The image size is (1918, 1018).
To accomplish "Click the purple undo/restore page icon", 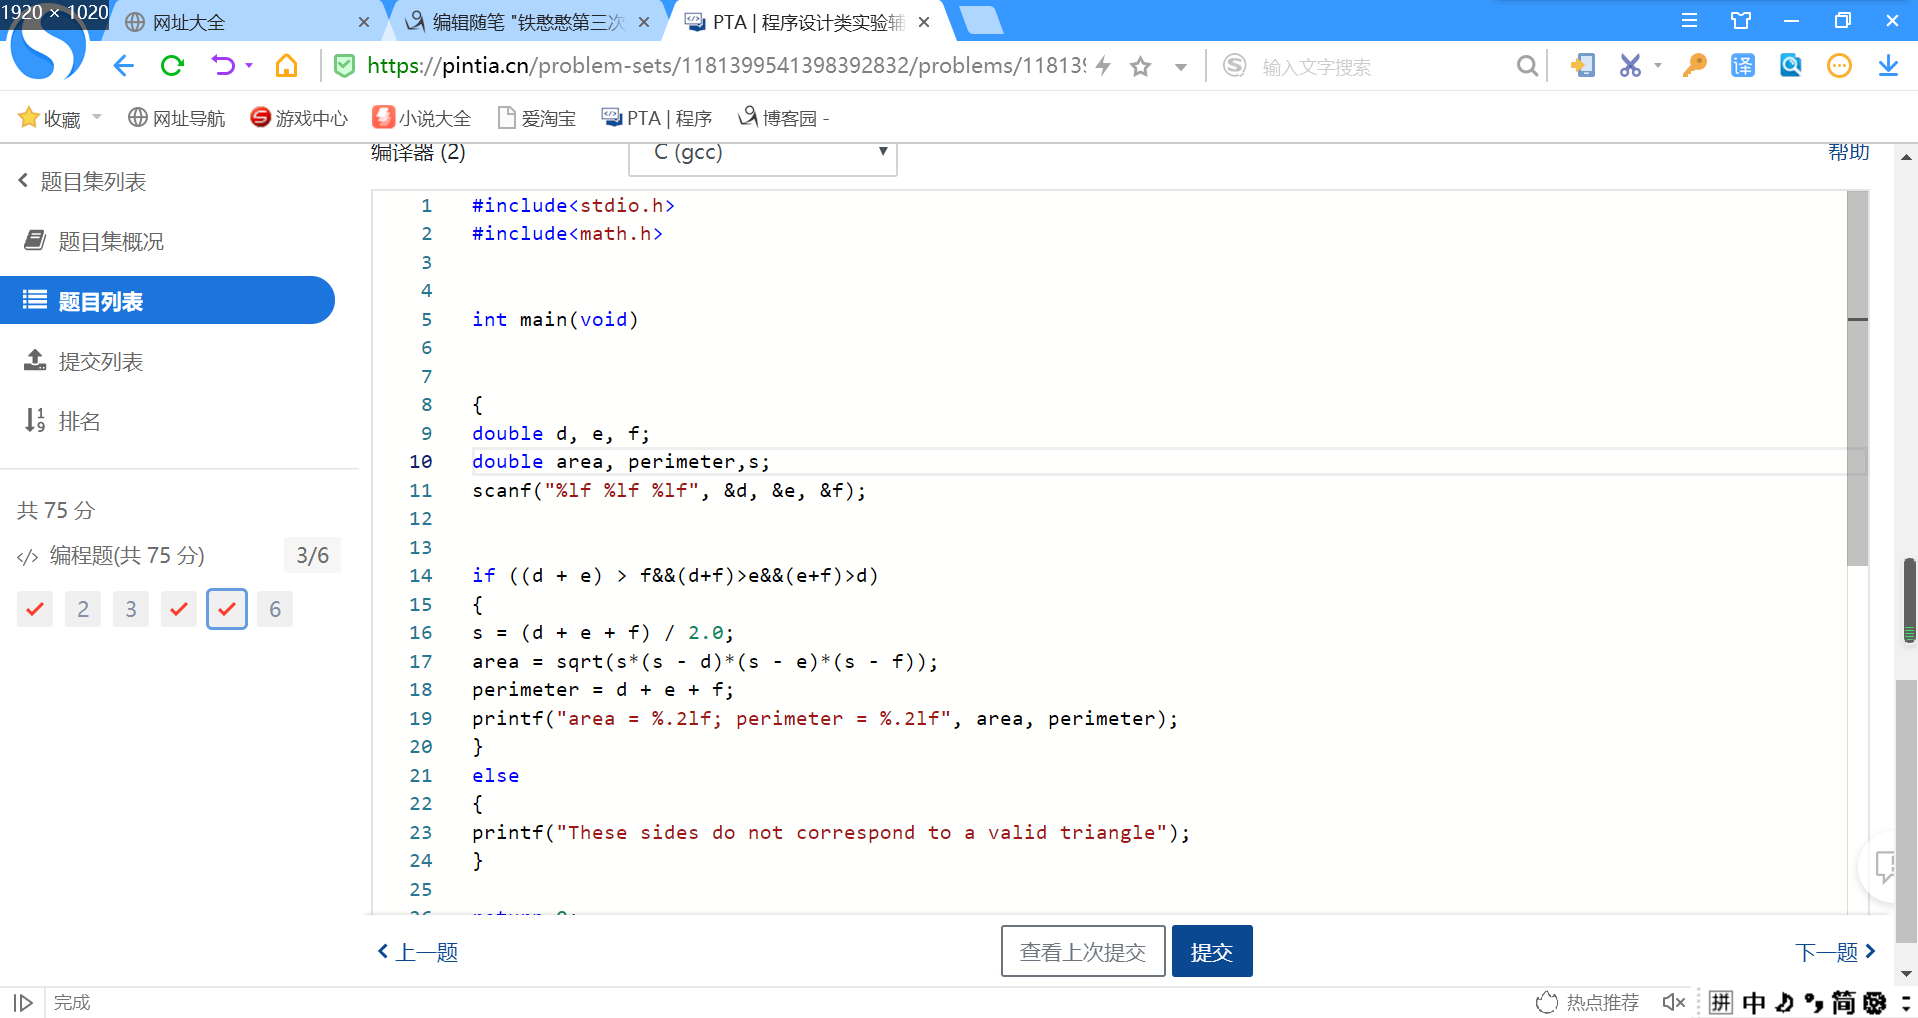I will coord(222,66).
